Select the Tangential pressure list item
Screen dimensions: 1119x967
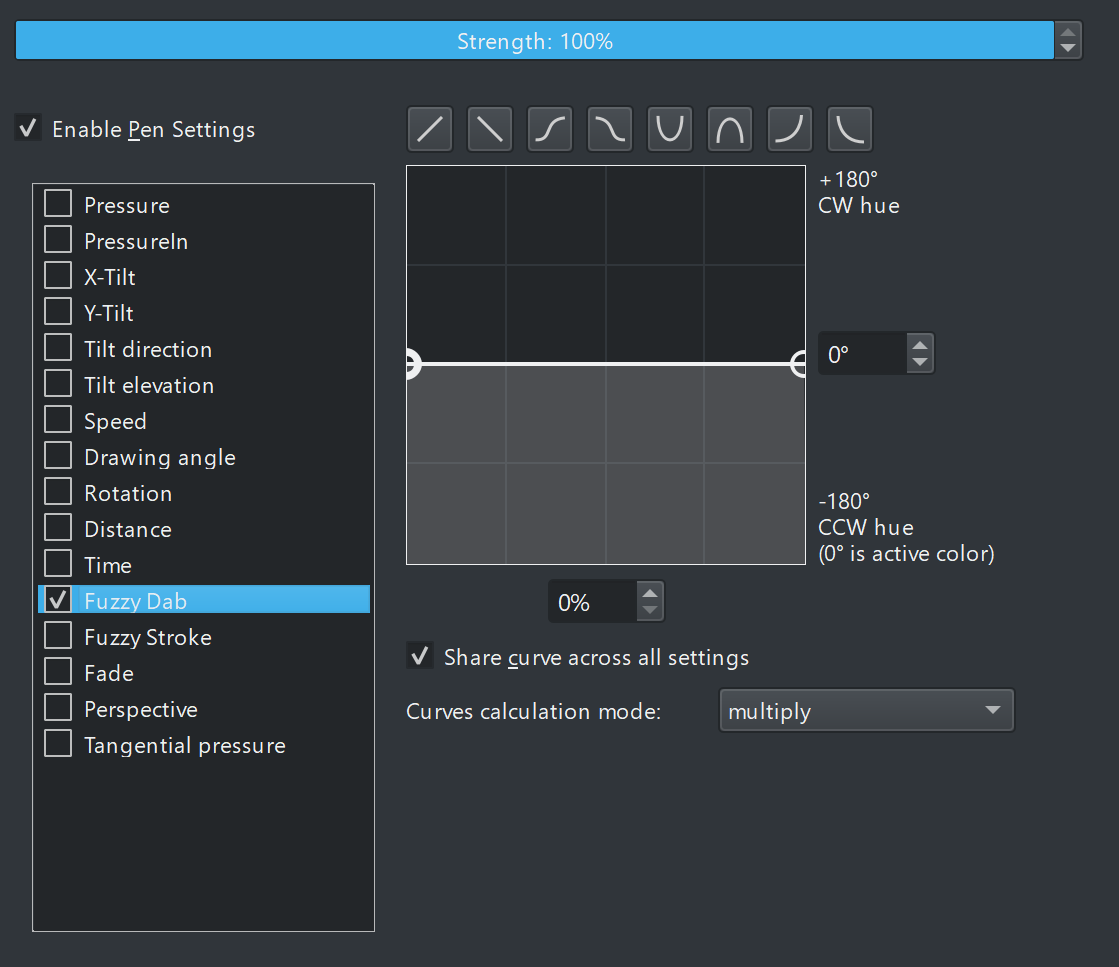185,745
